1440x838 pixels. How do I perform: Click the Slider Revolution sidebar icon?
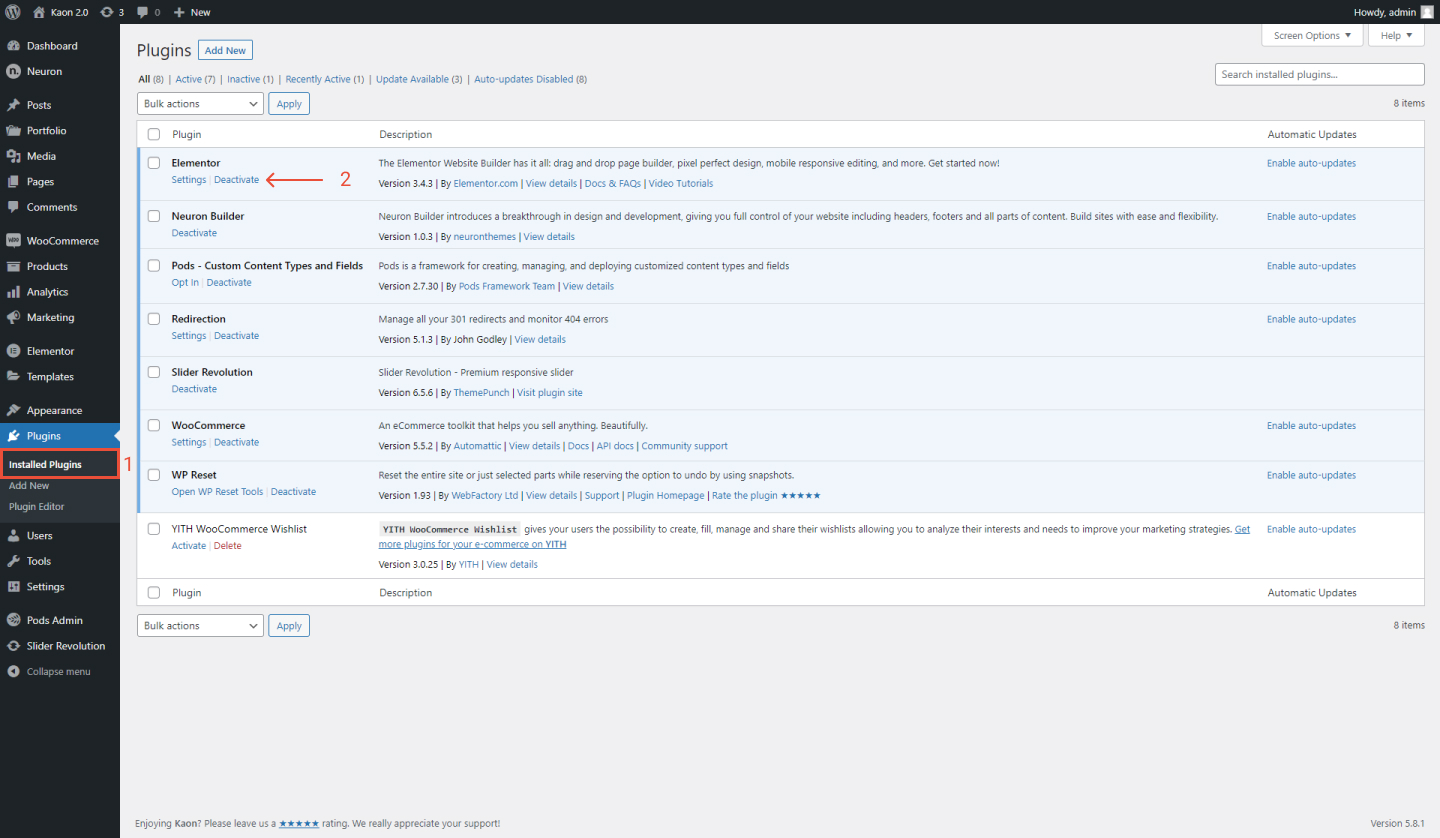pos(14,646)
